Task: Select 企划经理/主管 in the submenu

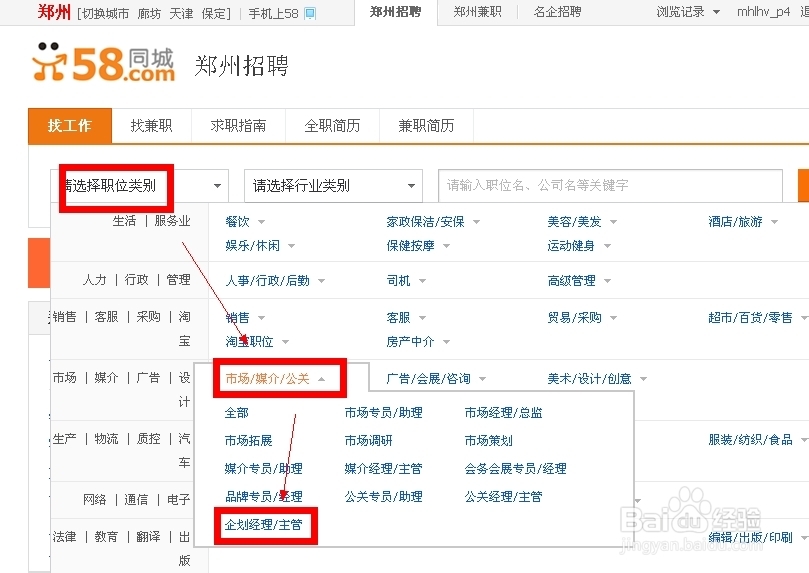Action: click(x=264, y=525)
